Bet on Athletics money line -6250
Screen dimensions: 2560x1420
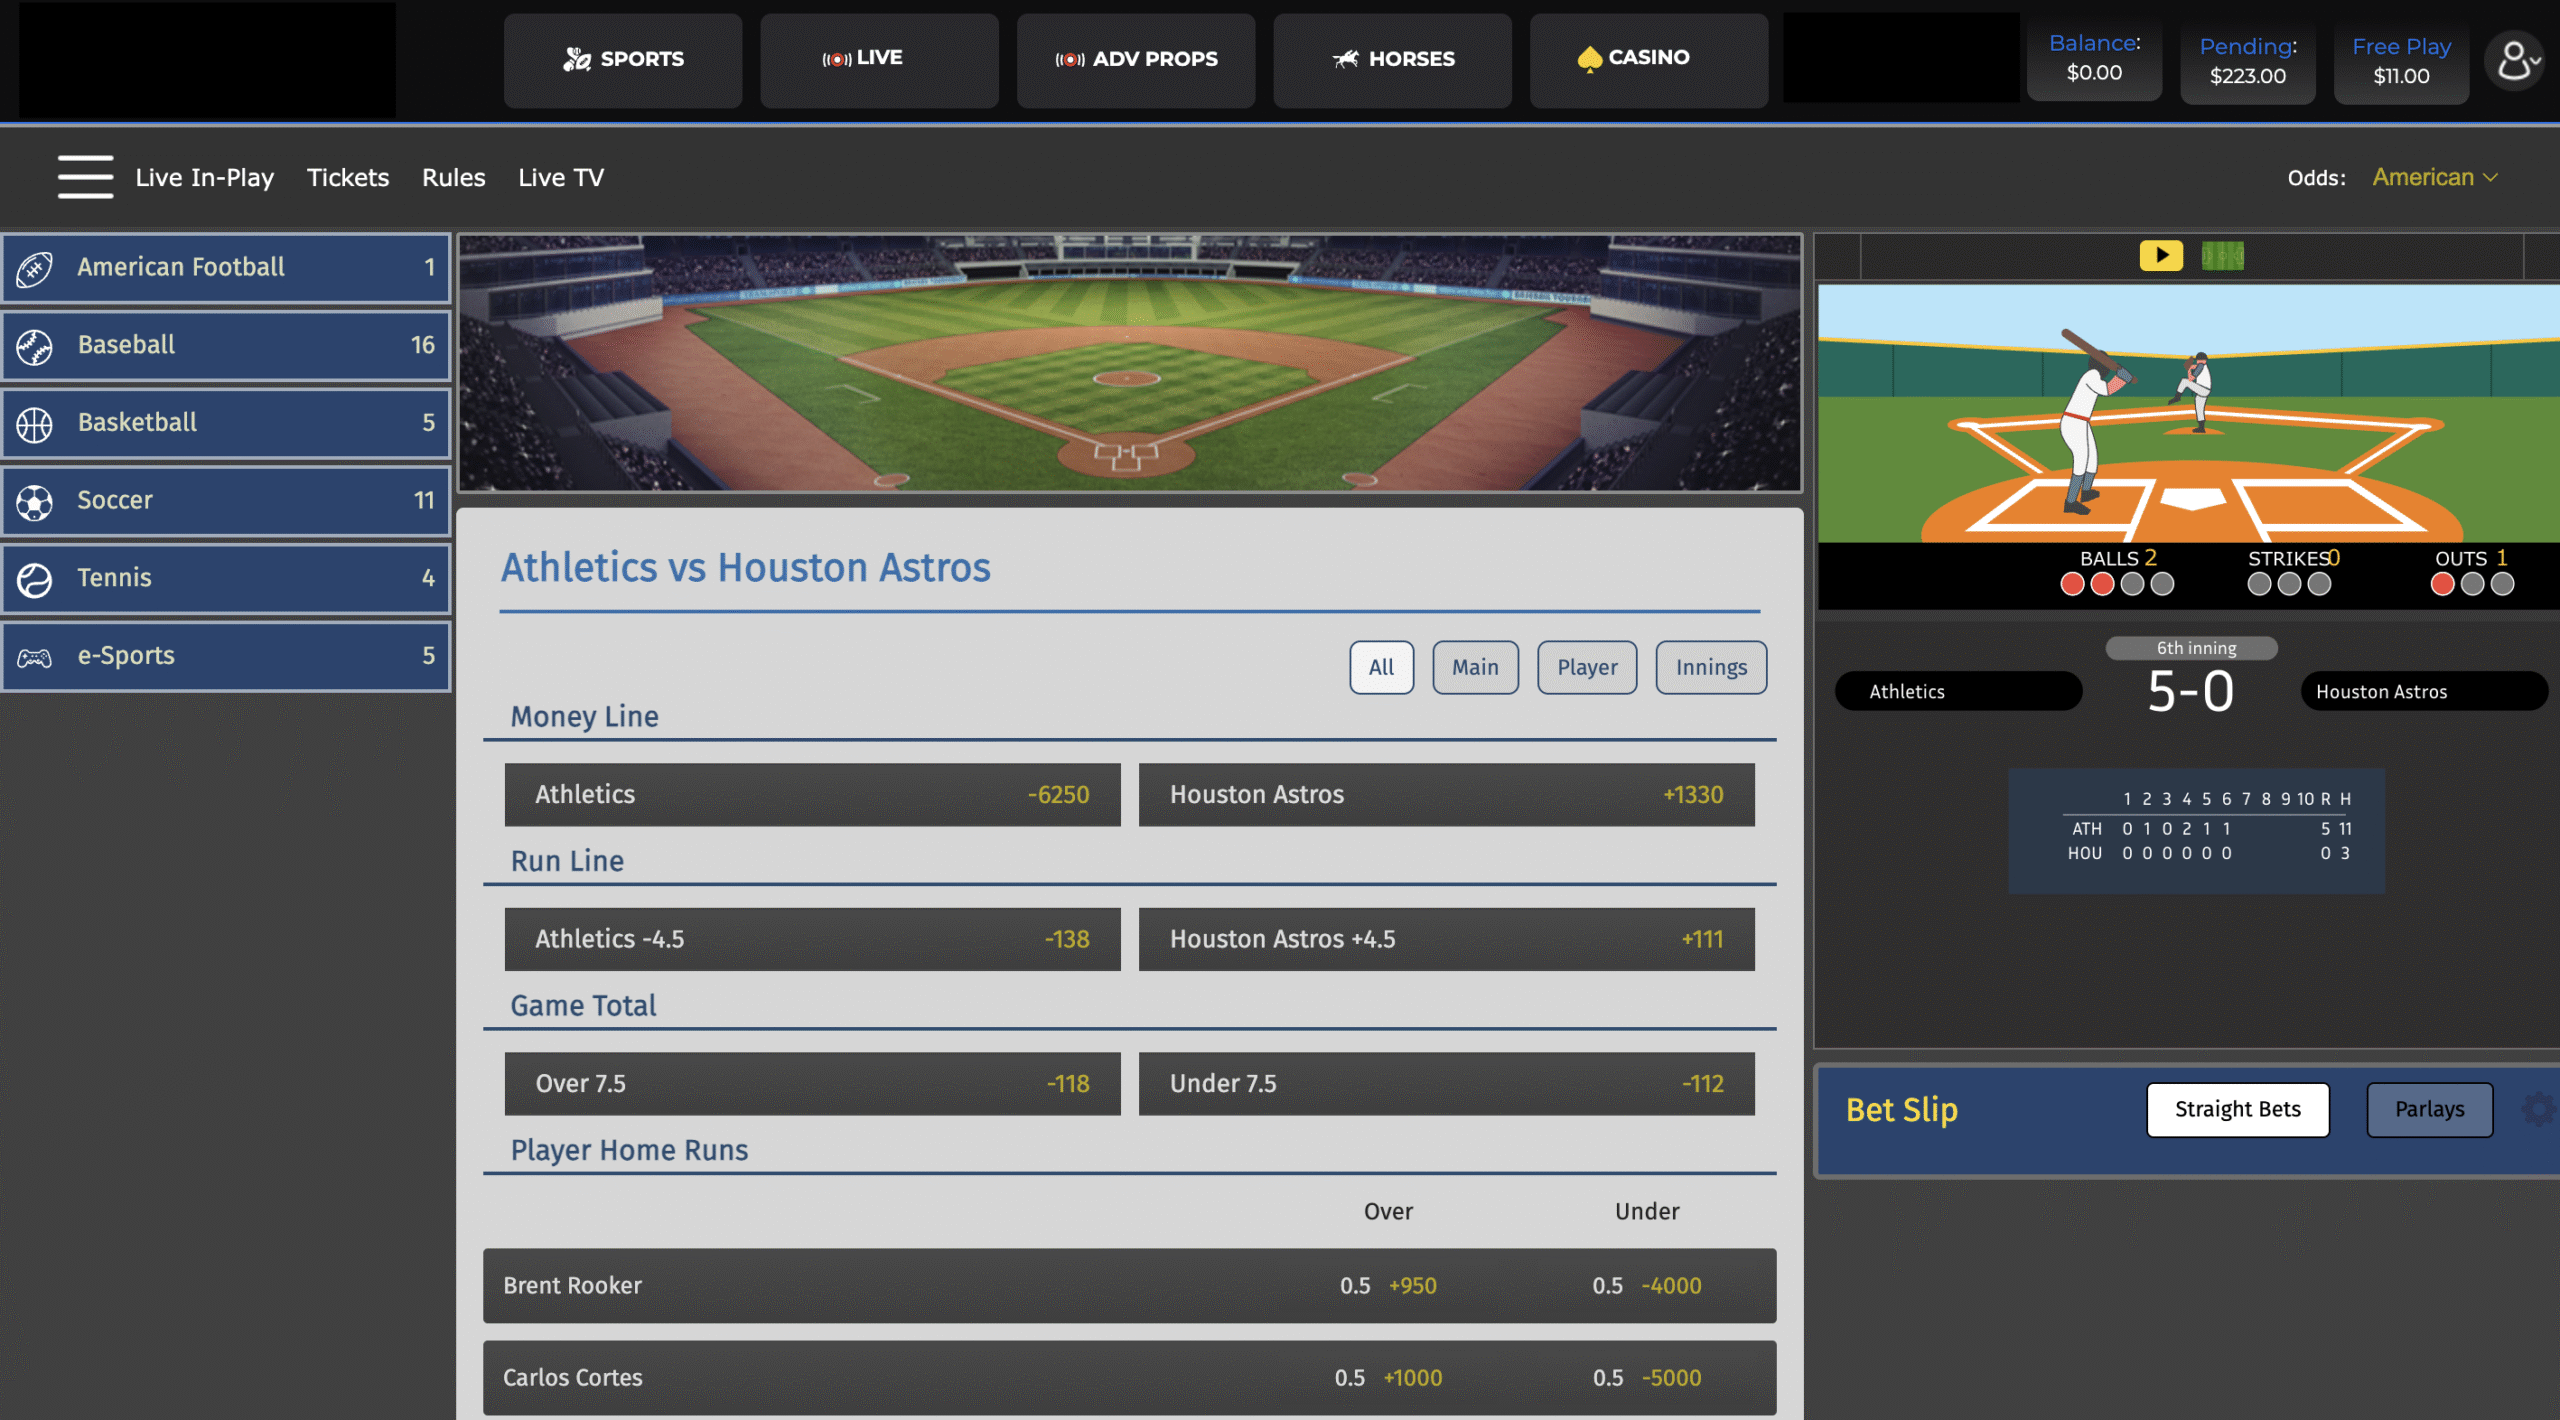pyautogui.click(x=811, y=795)
